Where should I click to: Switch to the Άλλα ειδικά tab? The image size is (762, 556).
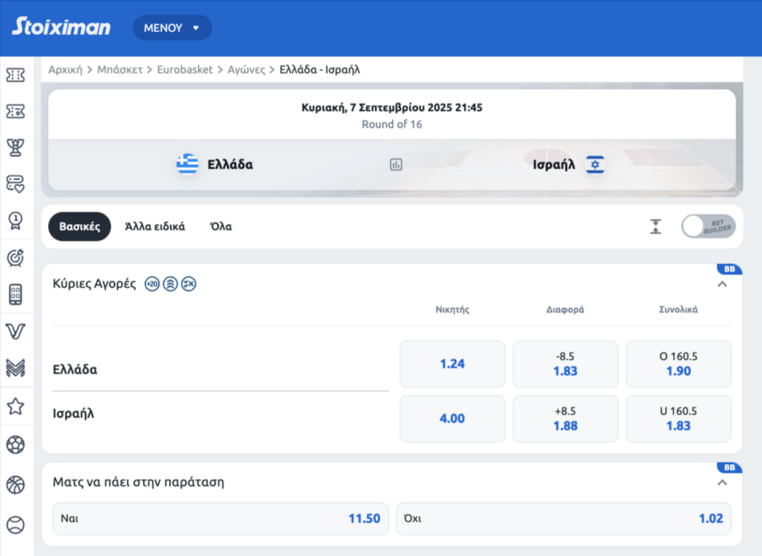click(x=155, y=227)
